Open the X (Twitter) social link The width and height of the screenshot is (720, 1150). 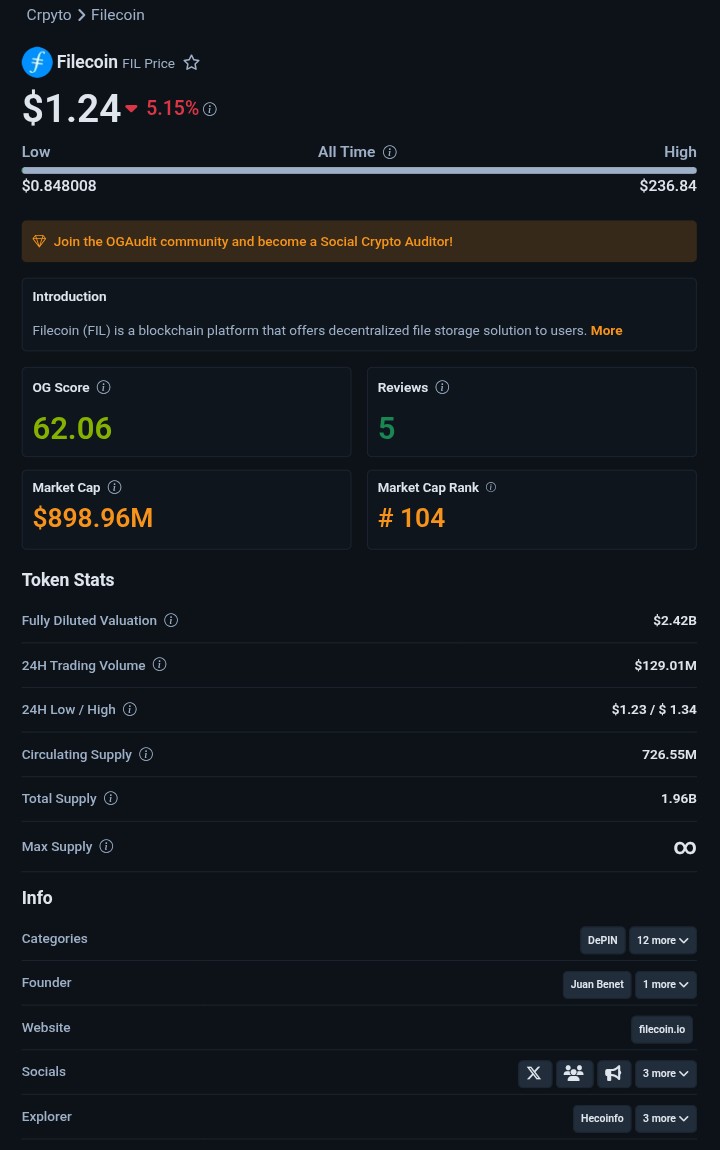[535, 1073]
